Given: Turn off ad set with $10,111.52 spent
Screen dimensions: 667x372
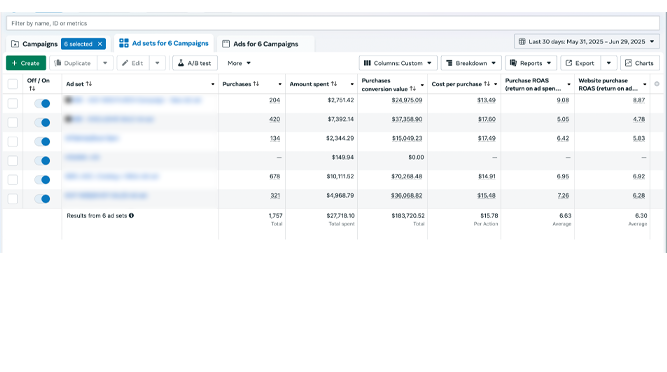Looking at the screenshot, I should pyautogui.click(x=42, y=180).
